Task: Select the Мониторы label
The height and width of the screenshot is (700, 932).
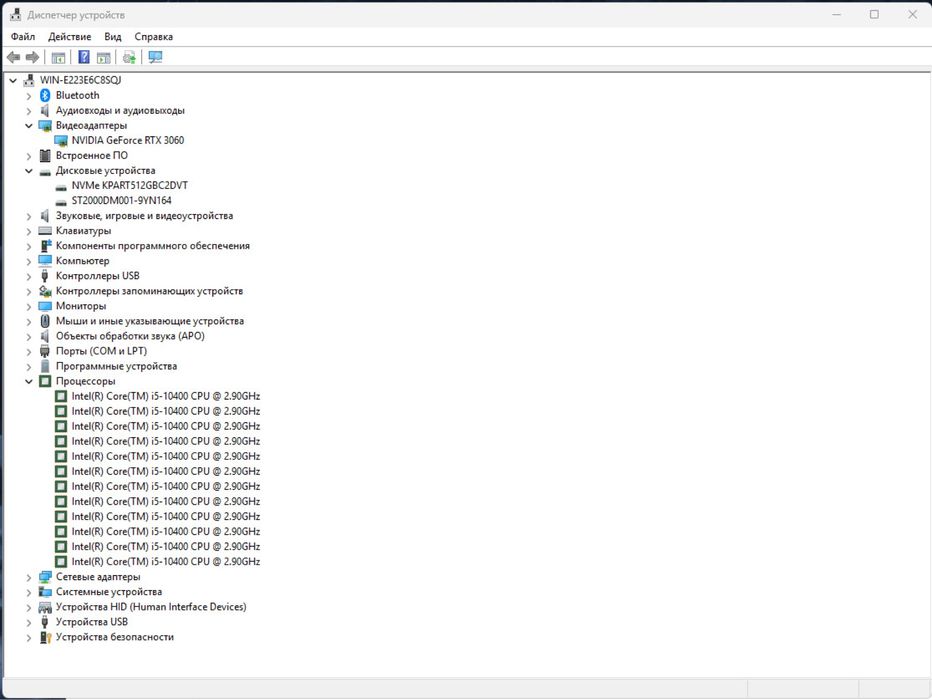Action: 81,306
